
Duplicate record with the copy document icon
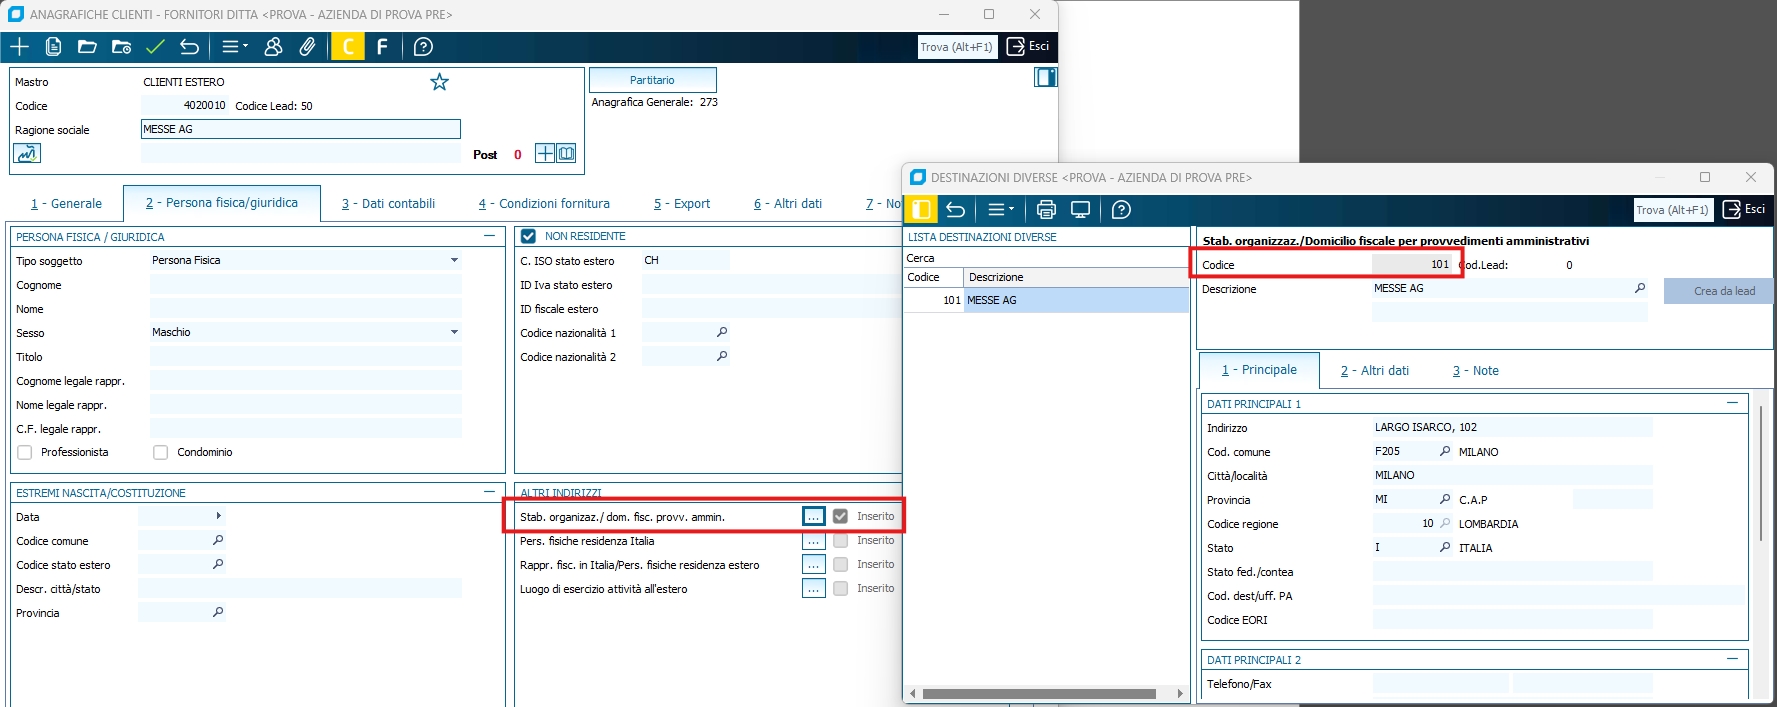point(54,47)
